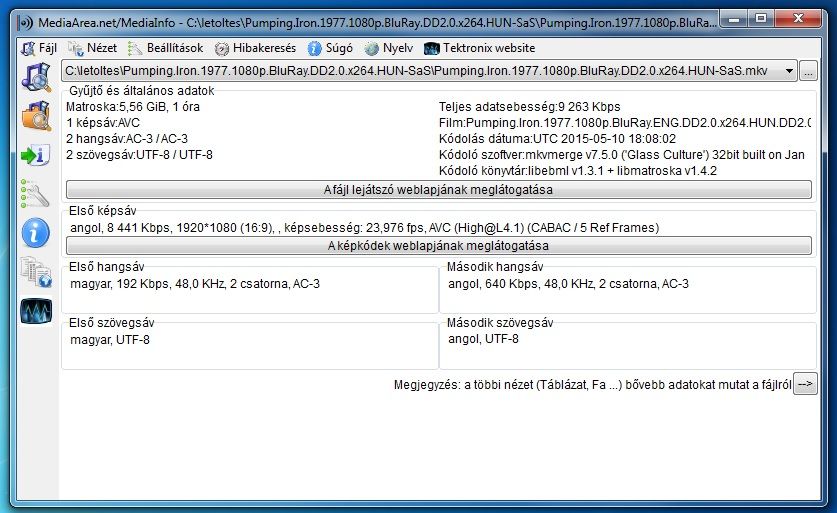Open the Nyelv menu

tap(389, 48)
